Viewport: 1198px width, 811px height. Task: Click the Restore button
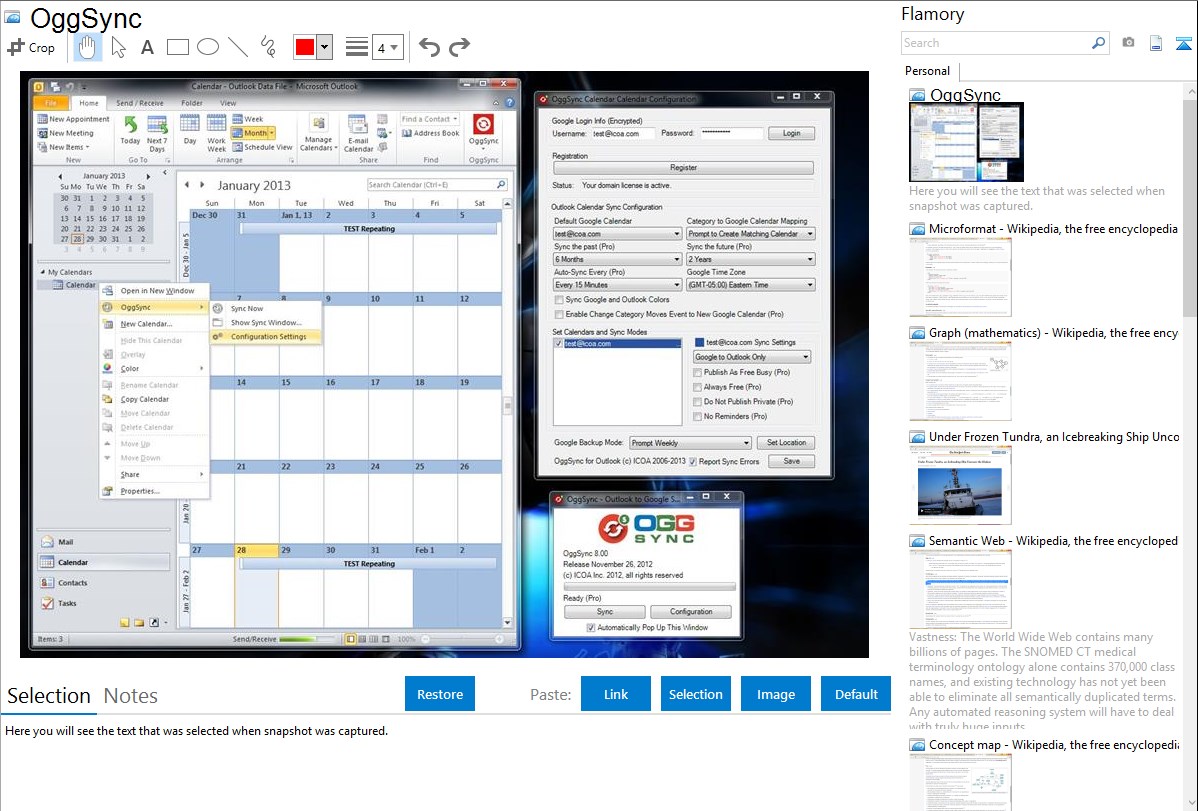pyautogui.click(x=440, y=694)
